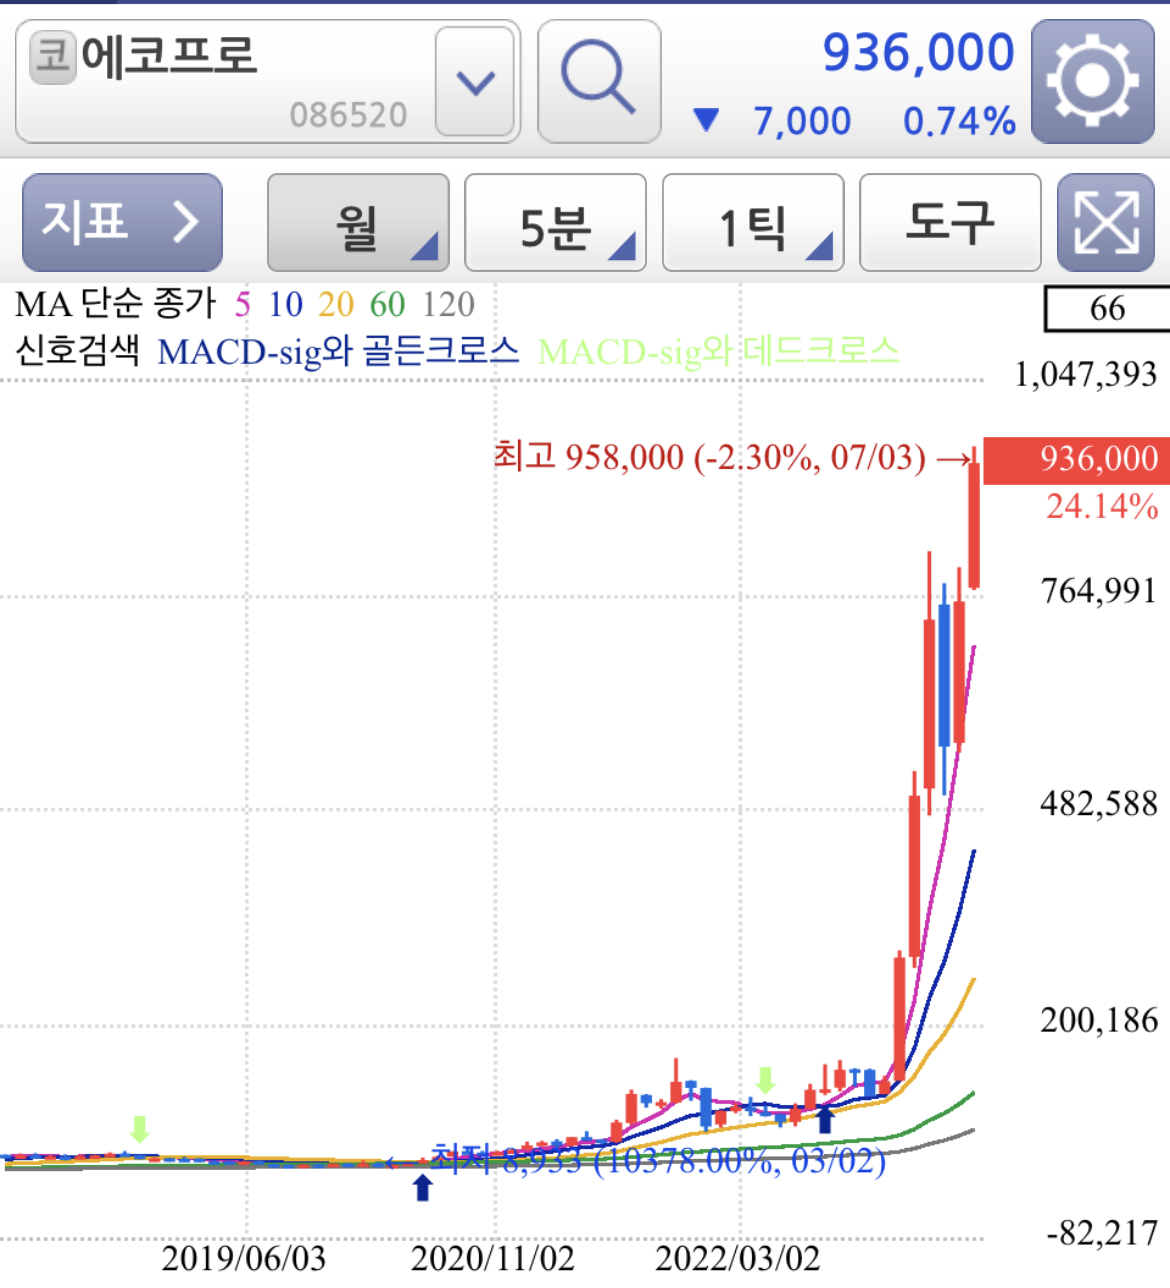
Task: Expand the chart to fullscreen
Action: click(x=1105, y=222)
